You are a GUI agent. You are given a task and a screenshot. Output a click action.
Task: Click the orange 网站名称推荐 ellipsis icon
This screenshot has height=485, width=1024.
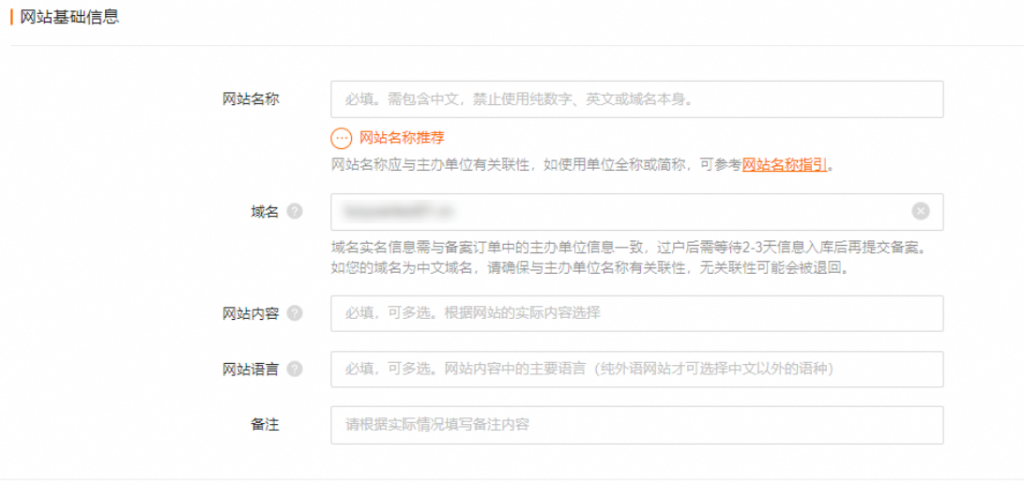[342, 138]
